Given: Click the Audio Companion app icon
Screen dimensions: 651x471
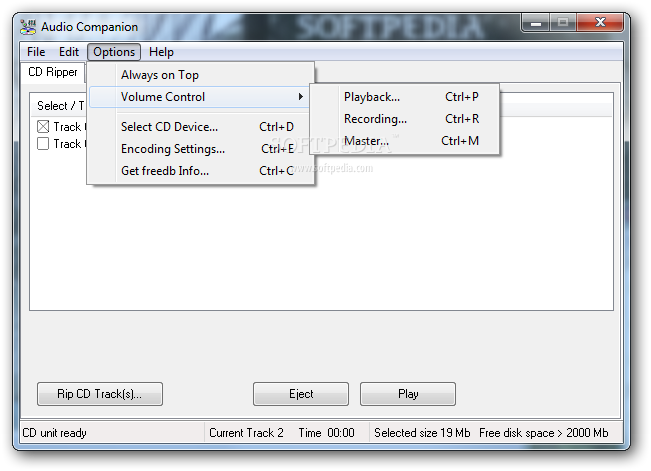Looking at the screenshot, I should pyautogui.click(x=28, y=27).
